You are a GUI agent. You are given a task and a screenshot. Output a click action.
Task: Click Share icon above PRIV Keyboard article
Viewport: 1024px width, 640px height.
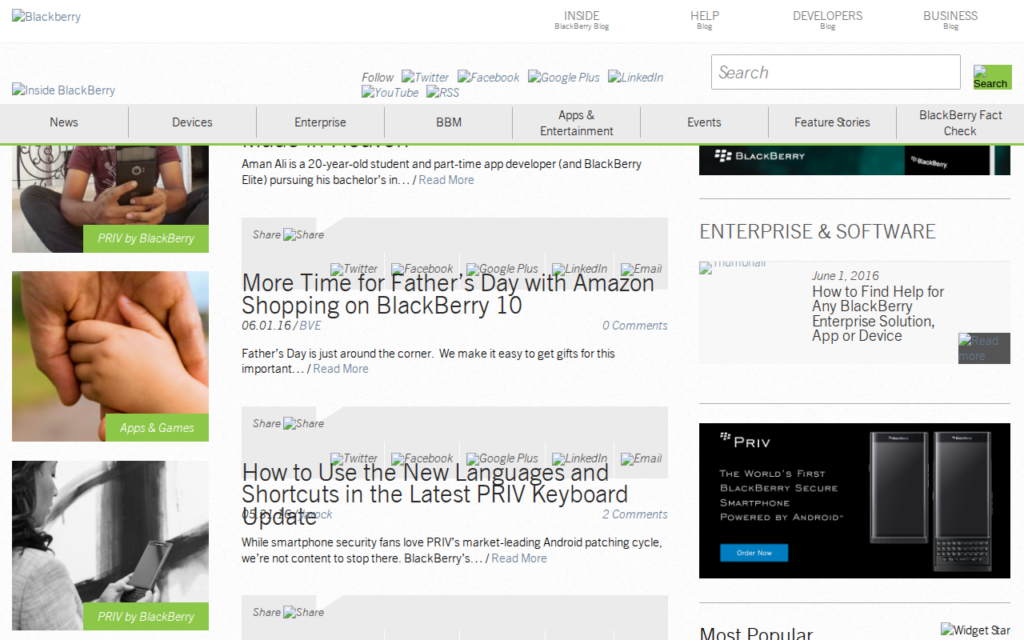click(x=304, y=423)
